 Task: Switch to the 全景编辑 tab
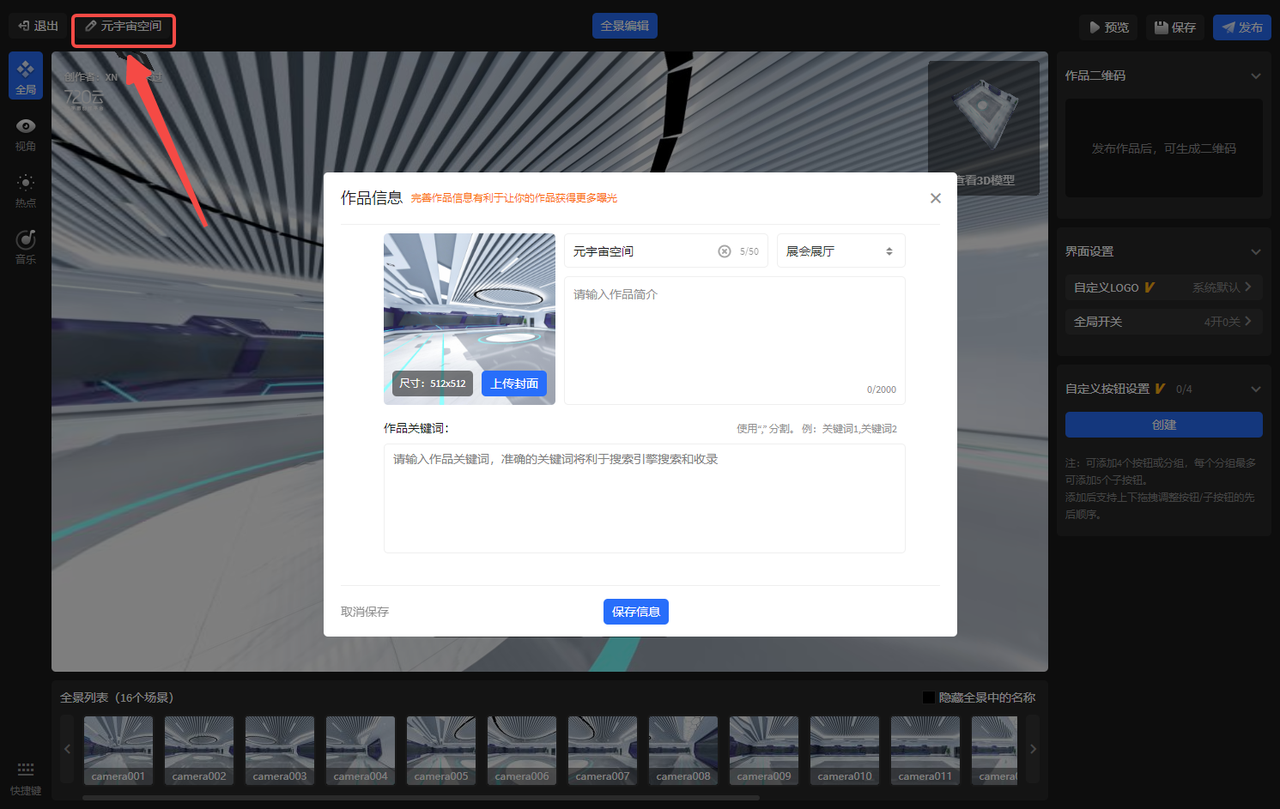(x=624, y=26)
